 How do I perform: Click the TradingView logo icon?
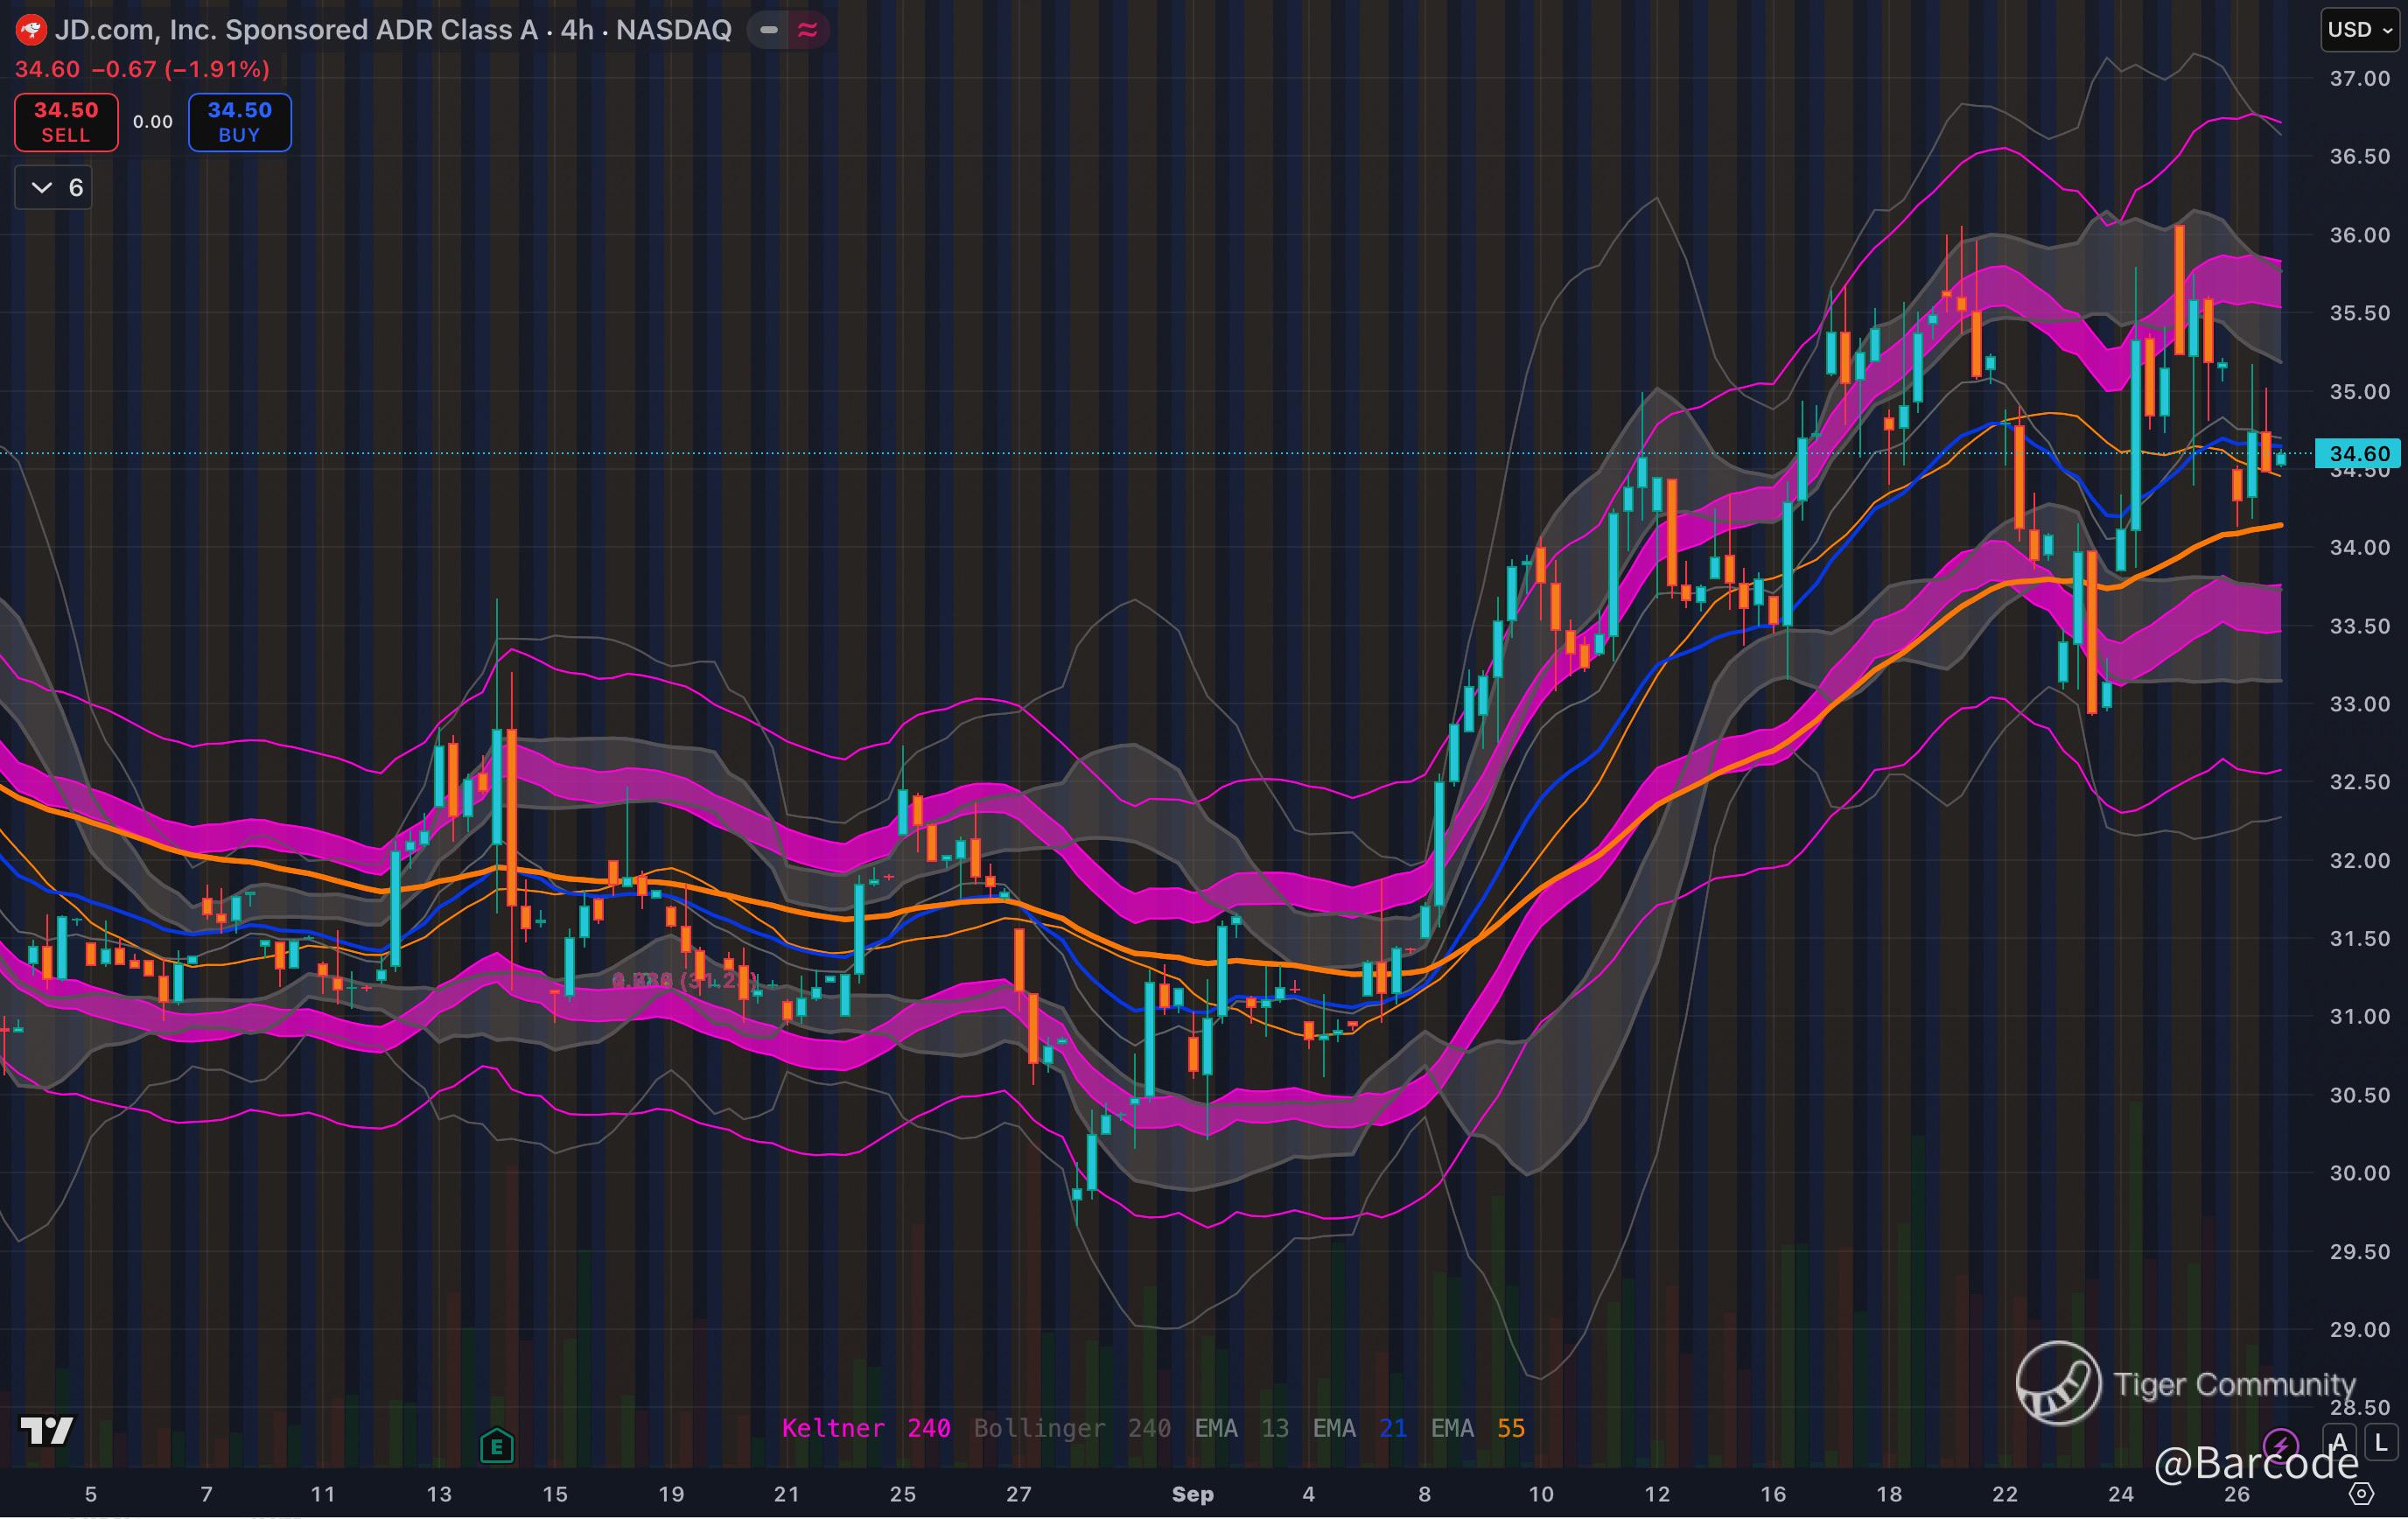tap(47, 1431)
